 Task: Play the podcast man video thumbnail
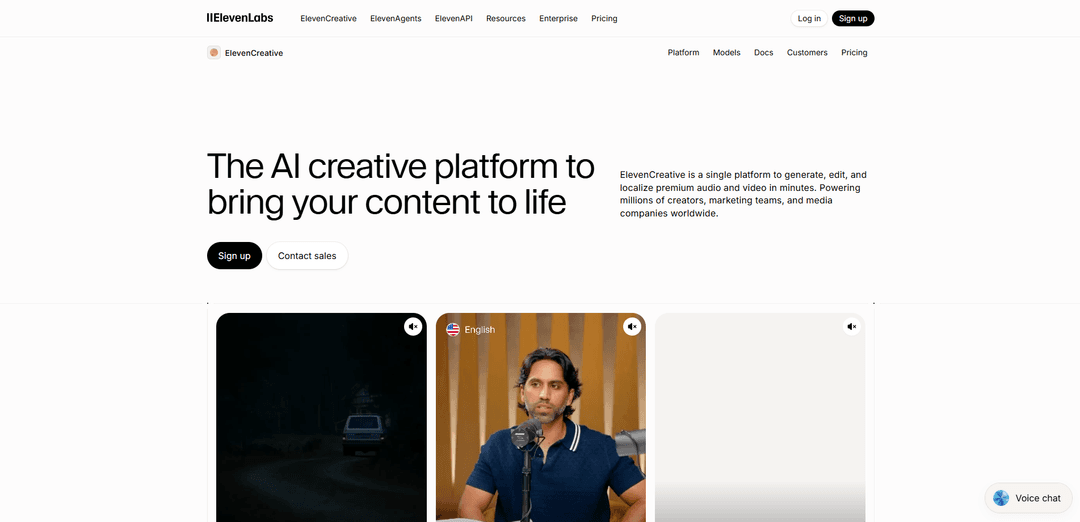point(541,417)
